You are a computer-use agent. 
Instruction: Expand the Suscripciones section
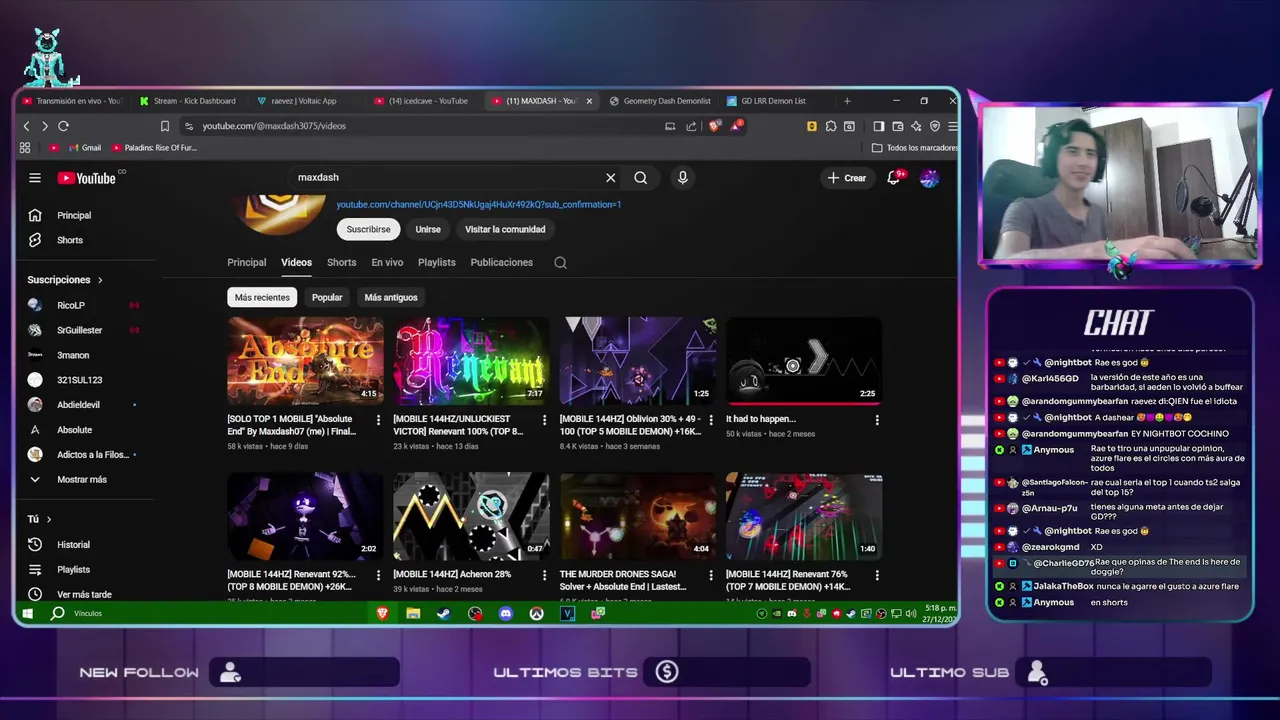click(65, 280)
